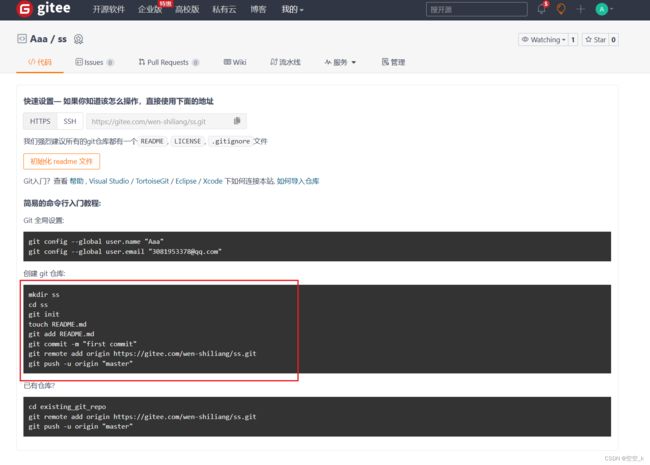Viewport: 650px width, 465px height.
Task: Open the 开源软件 menu item
Action: (x=108, y=9)
